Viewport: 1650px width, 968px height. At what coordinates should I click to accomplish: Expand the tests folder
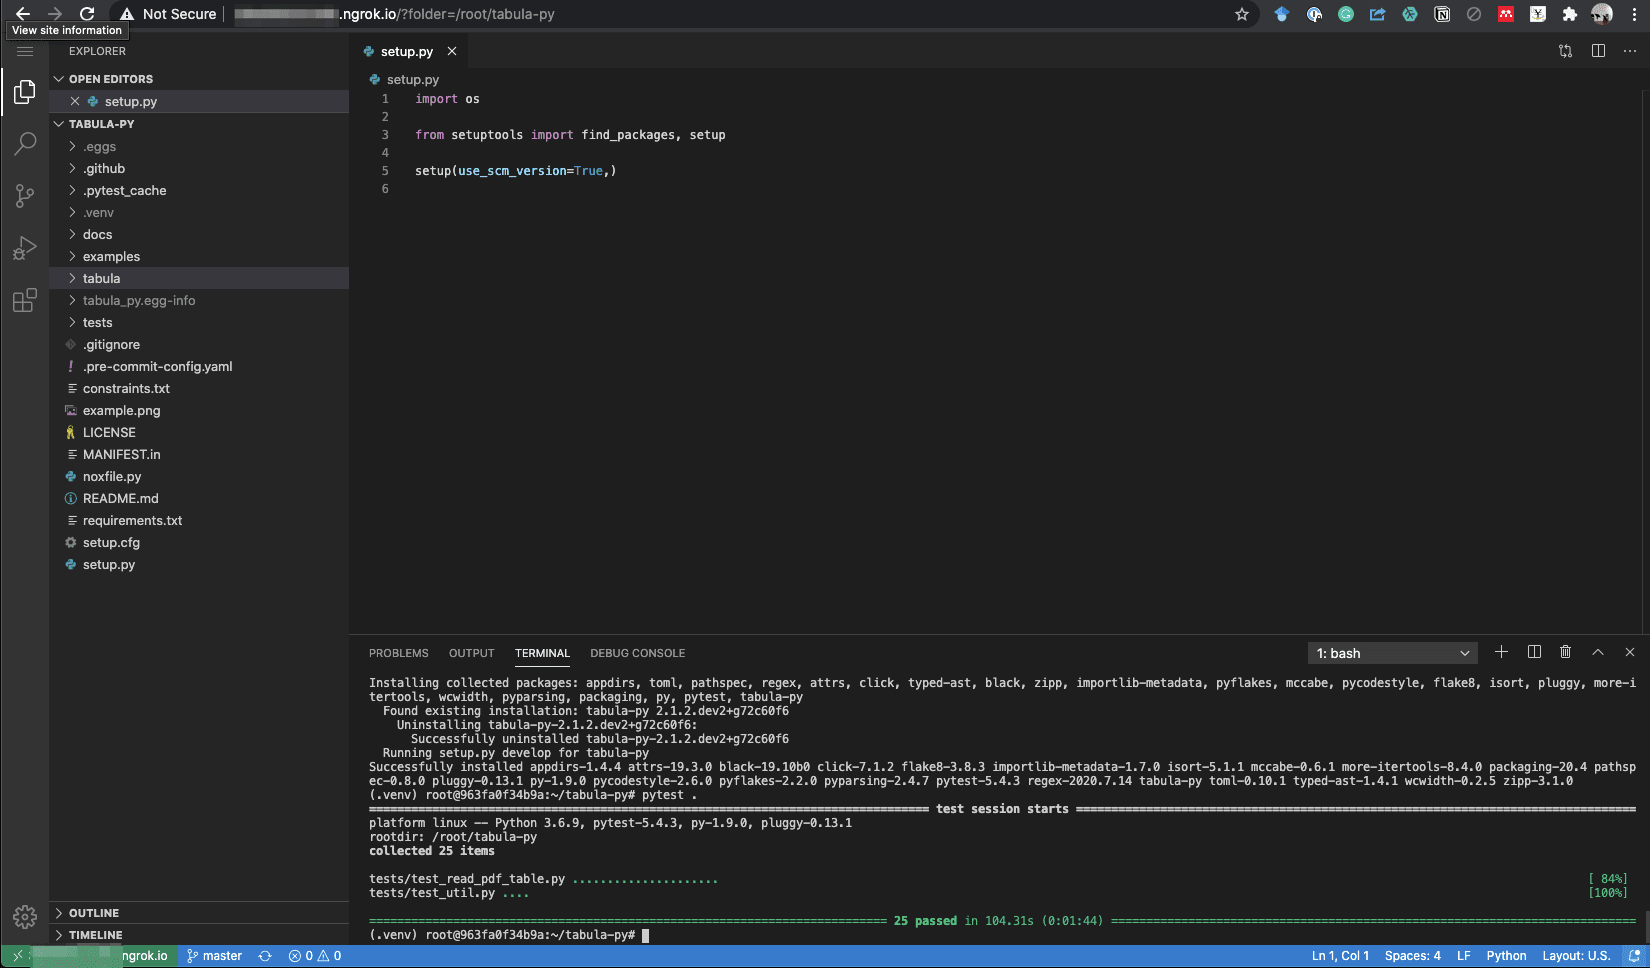(x=98, y=322)
